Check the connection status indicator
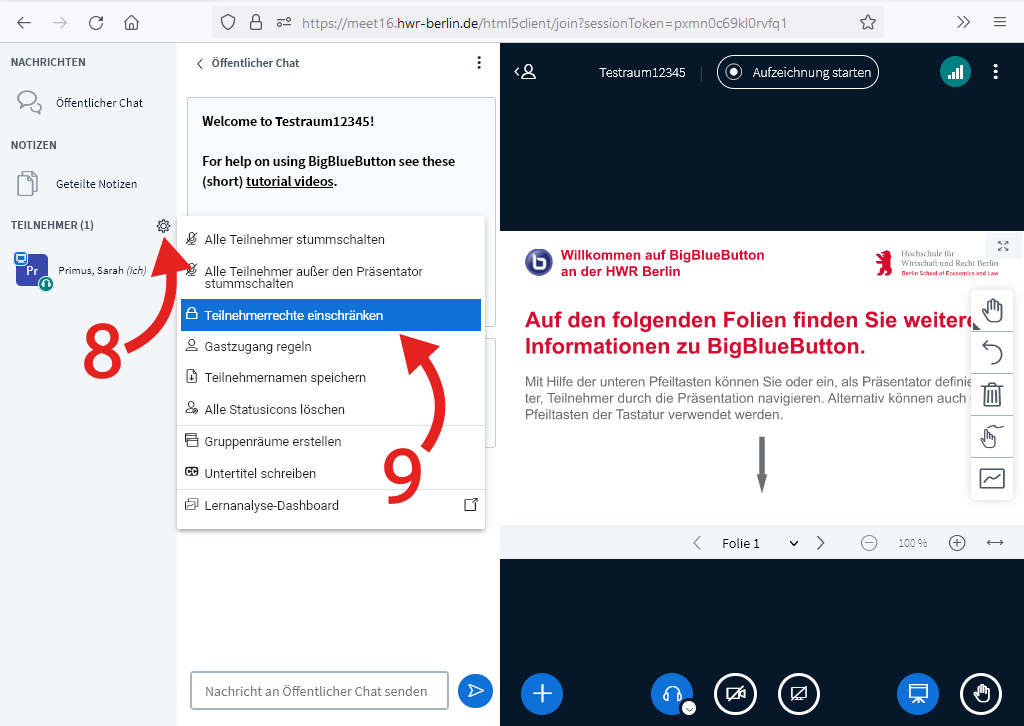The width and height of the screenshot is (1024, 726). (x=955, y=71)
